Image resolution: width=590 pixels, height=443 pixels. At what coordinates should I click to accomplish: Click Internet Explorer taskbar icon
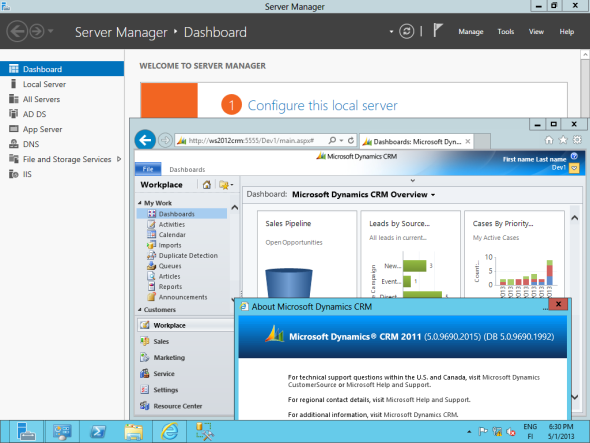[169, 431]
